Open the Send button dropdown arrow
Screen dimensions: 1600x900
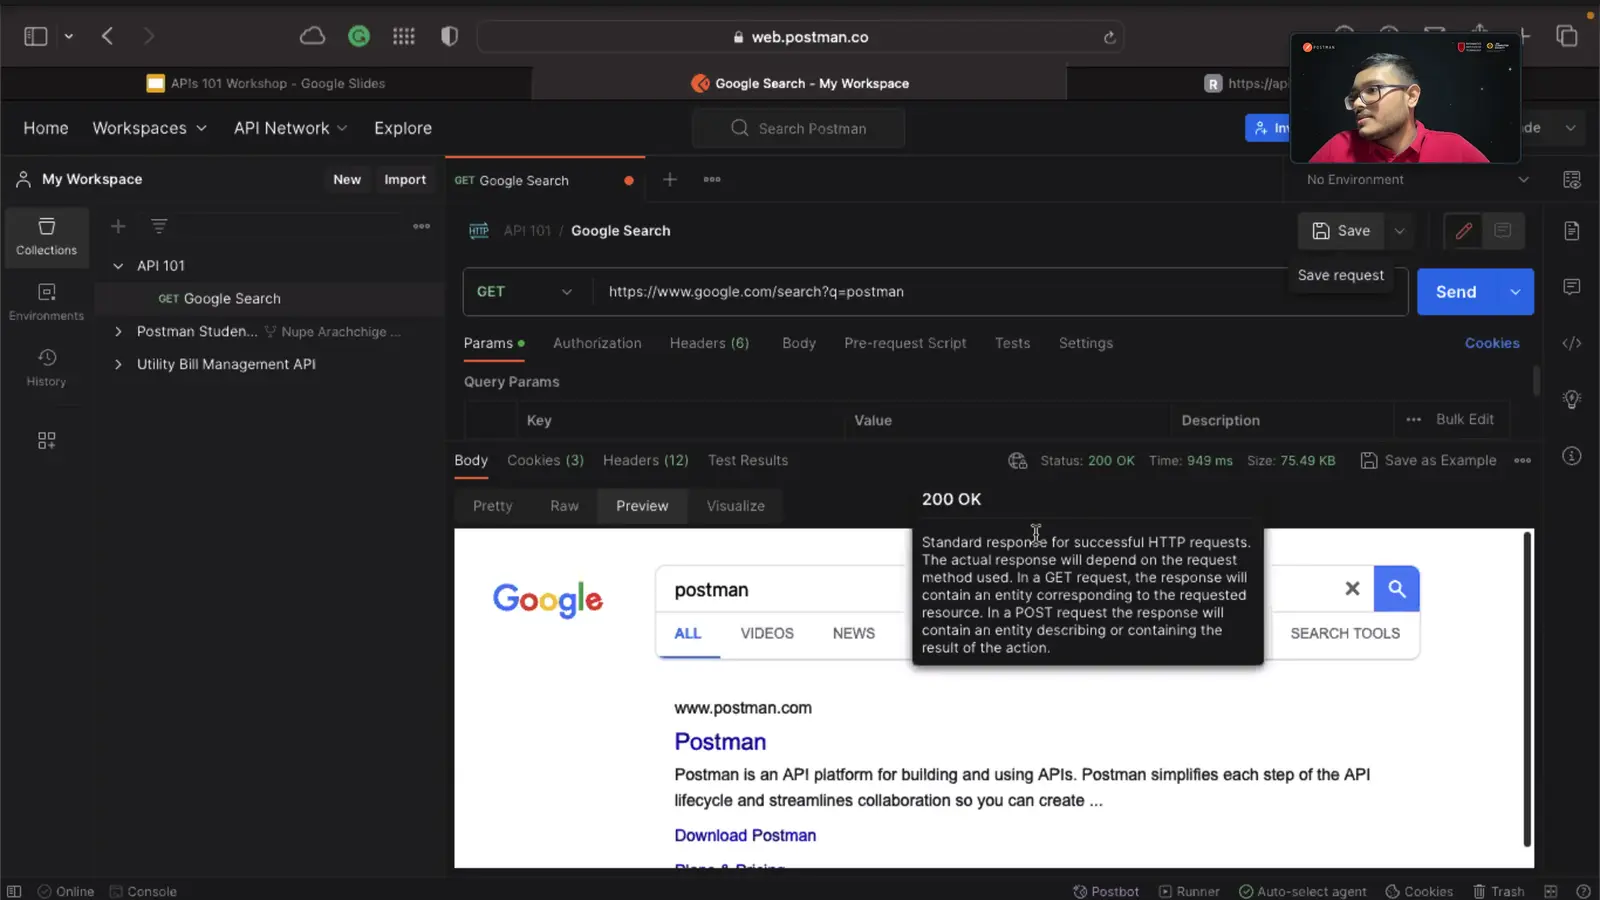coord(1515,292)
